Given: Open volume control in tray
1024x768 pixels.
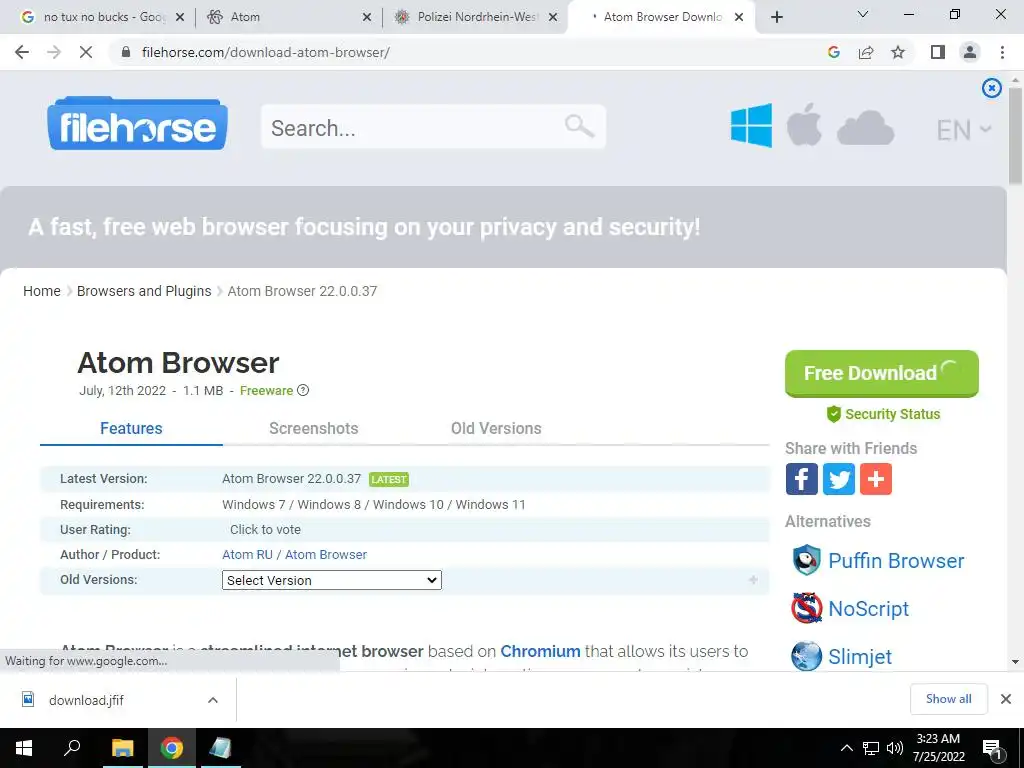Looking at the screenshot, I should tap(895, 748).
